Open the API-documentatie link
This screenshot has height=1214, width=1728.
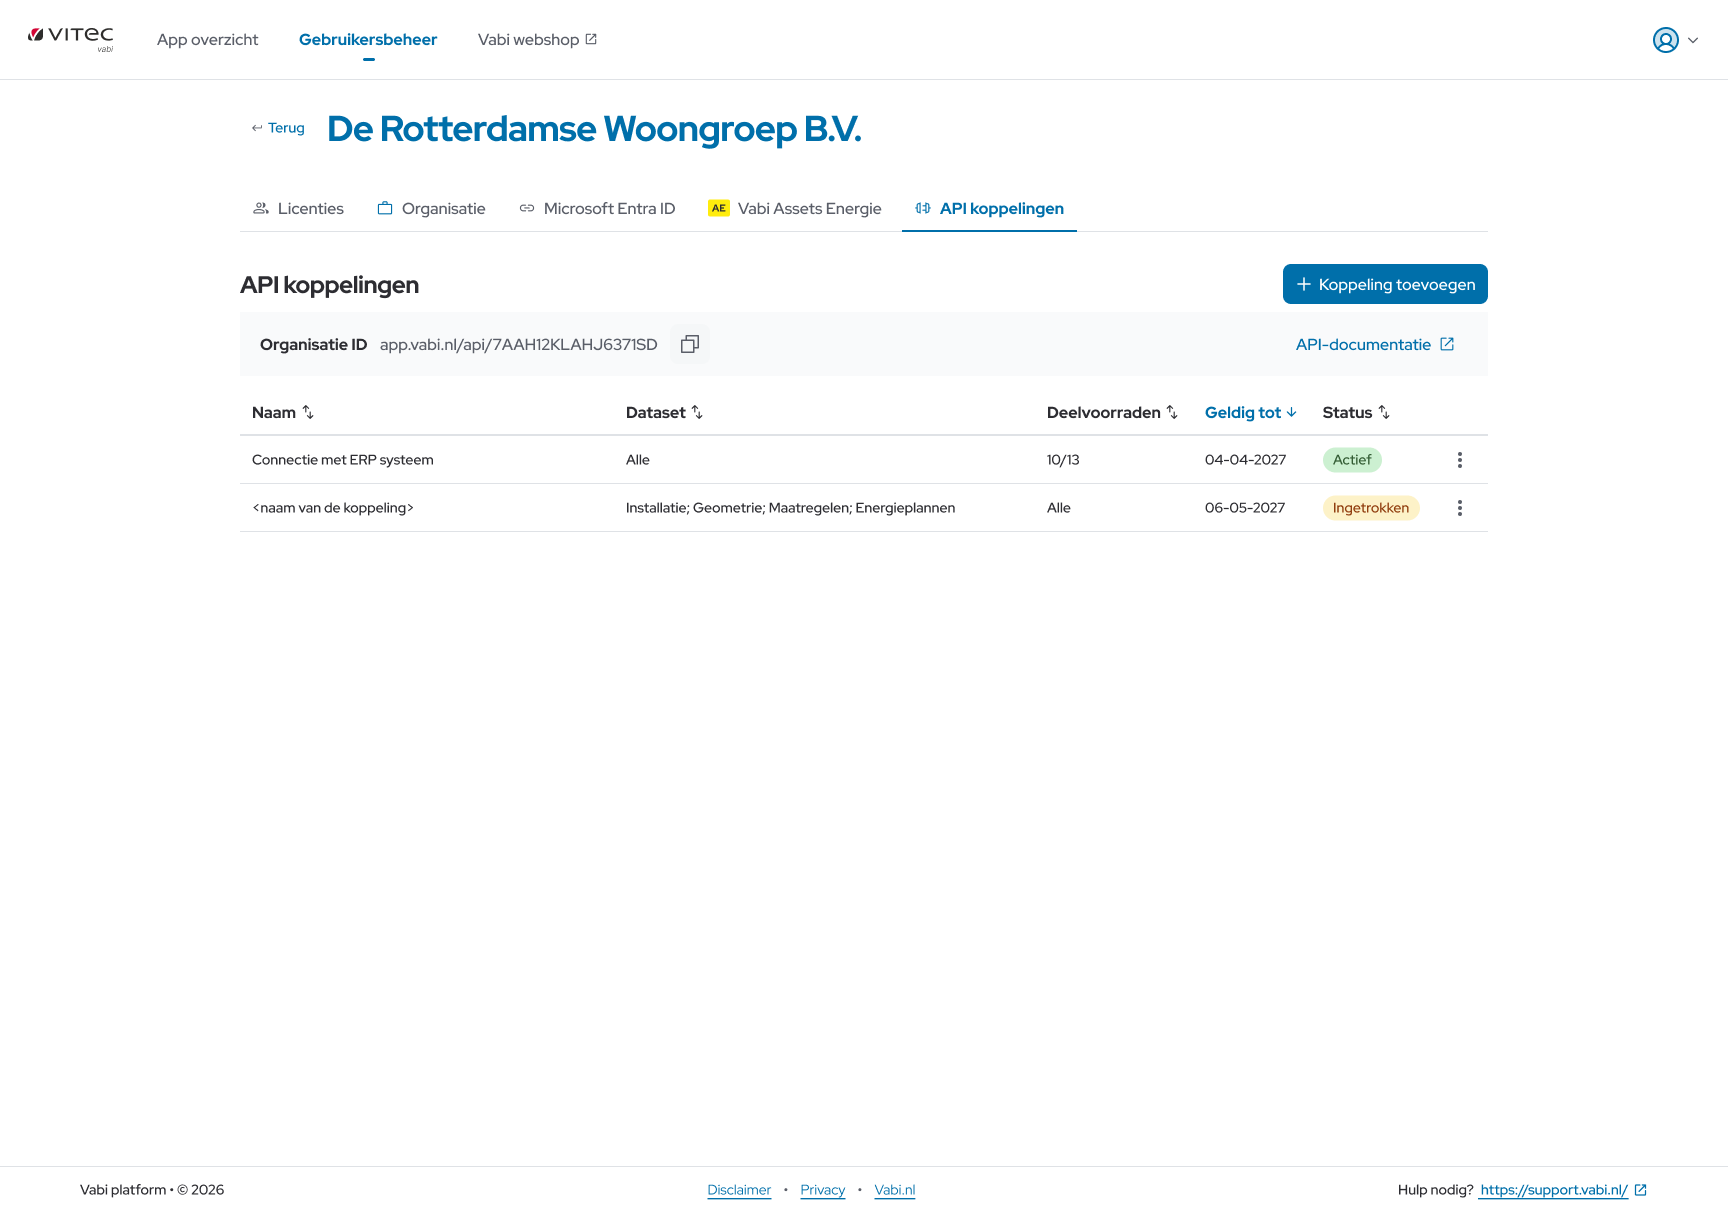(x=1375, y=344)
